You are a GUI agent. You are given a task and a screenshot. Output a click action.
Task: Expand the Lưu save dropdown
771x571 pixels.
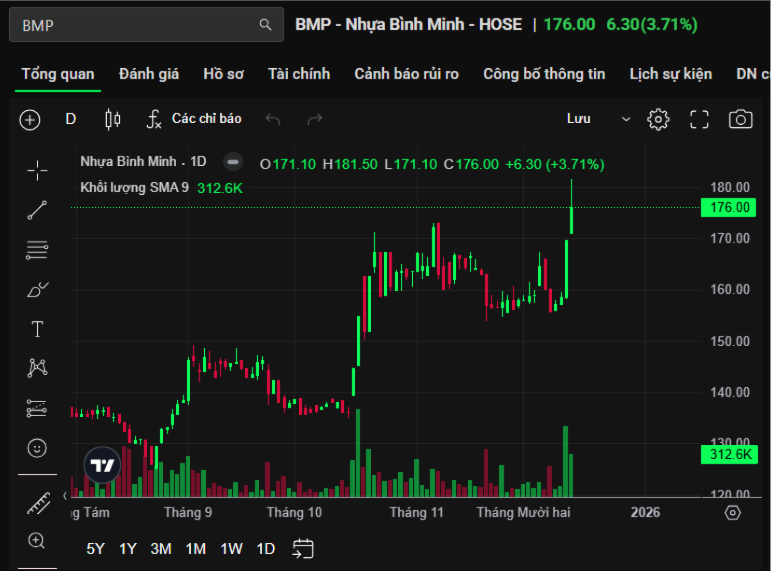click(x=626, y=119)
